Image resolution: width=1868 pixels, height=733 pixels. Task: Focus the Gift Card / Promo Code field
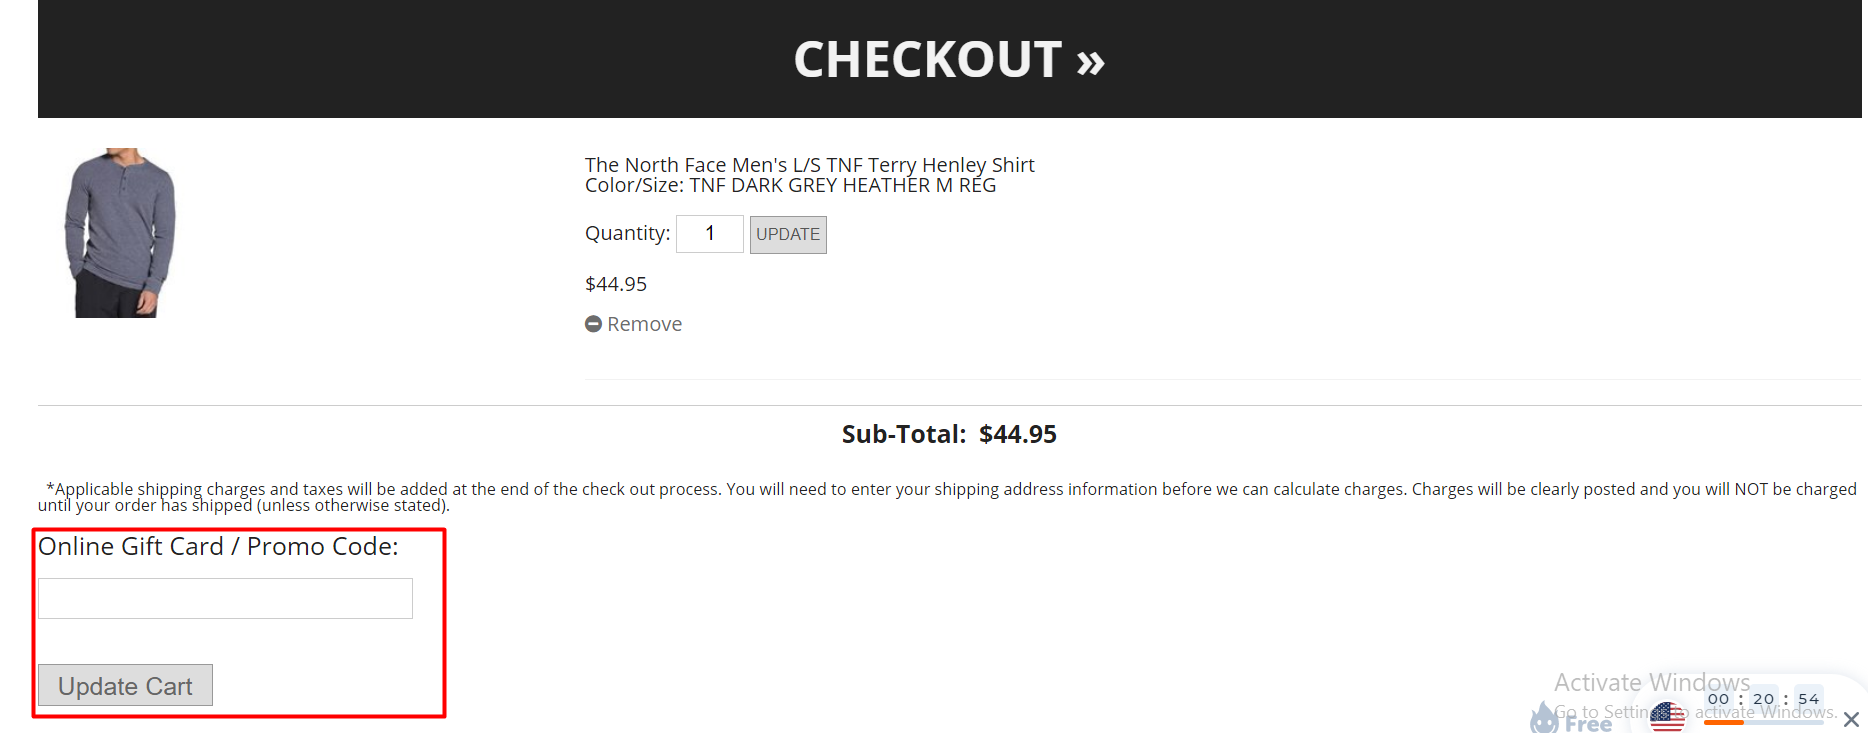[225, 598]
